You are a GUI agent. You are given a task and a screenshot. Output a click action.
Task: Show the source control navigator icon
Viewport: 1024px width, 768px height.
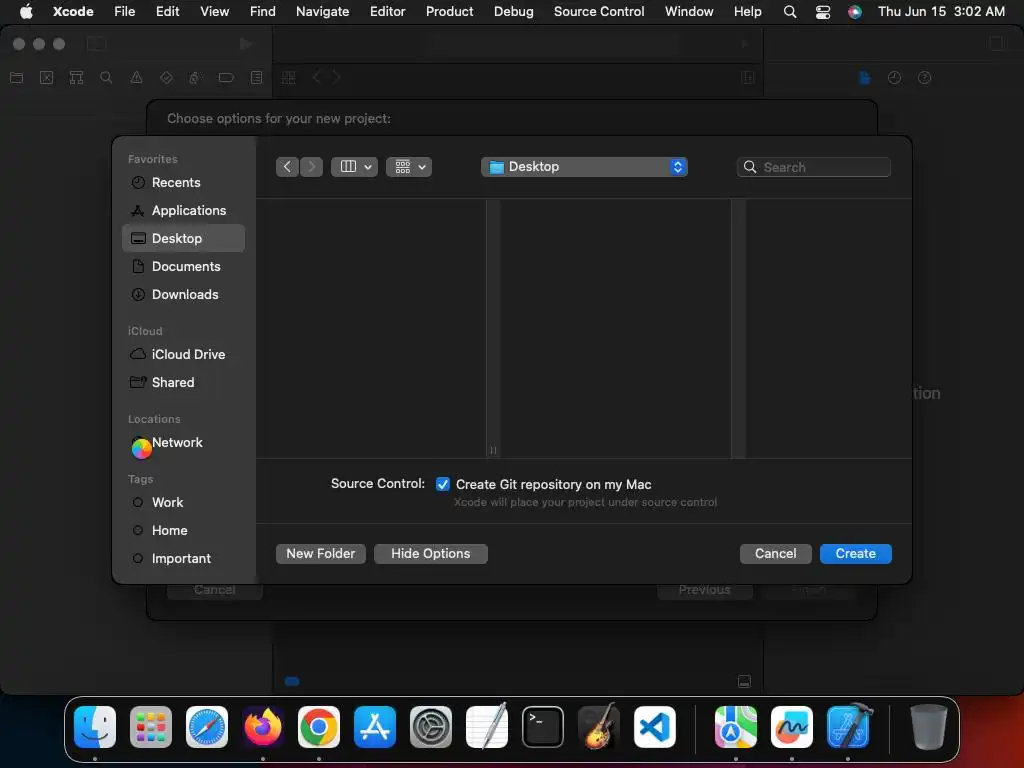pyautogui.click(x=46, y=78)
